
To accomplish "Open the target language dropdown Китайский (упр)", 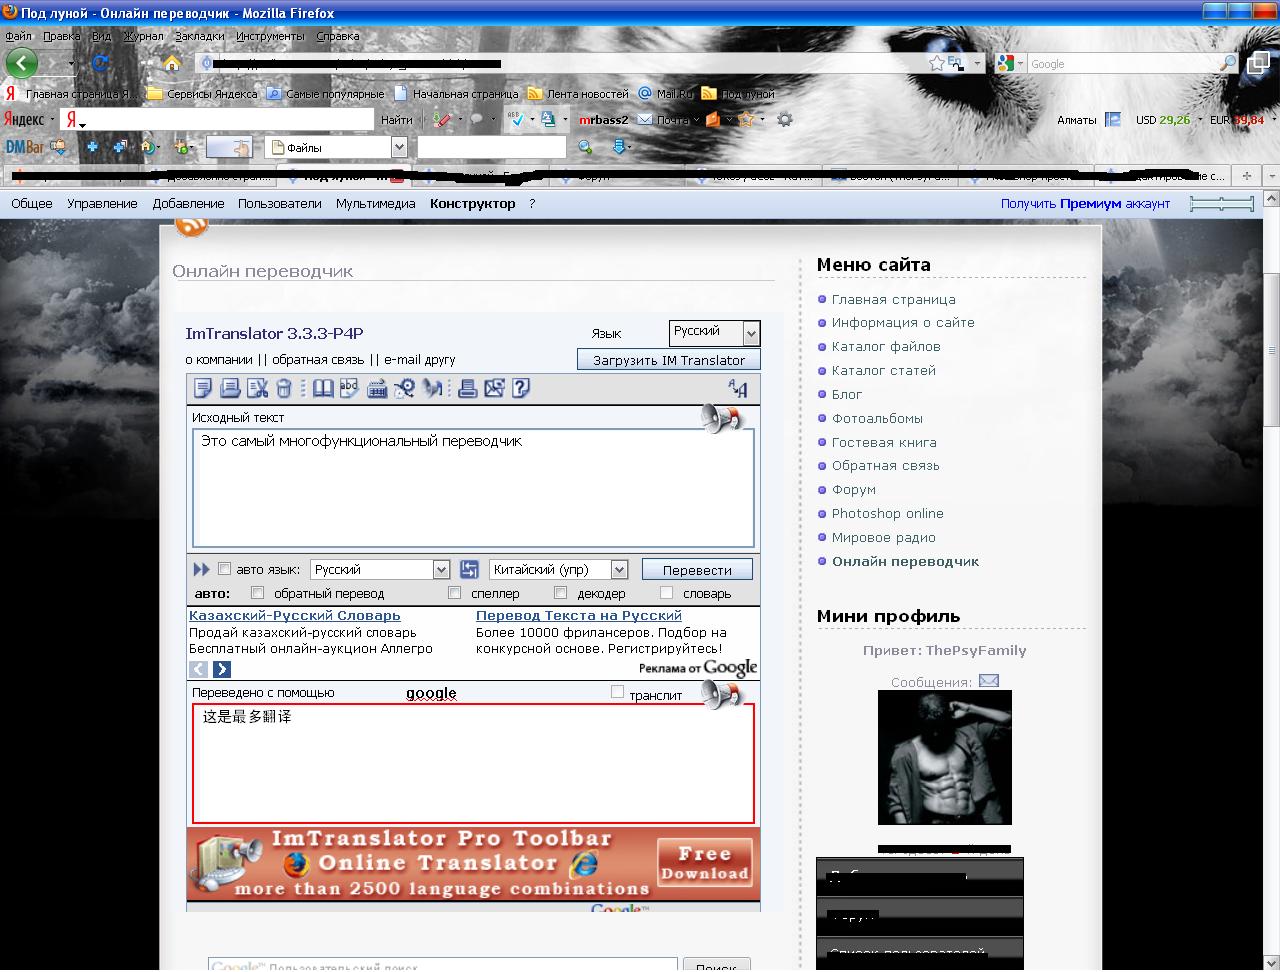I will [x=559, y=569].
